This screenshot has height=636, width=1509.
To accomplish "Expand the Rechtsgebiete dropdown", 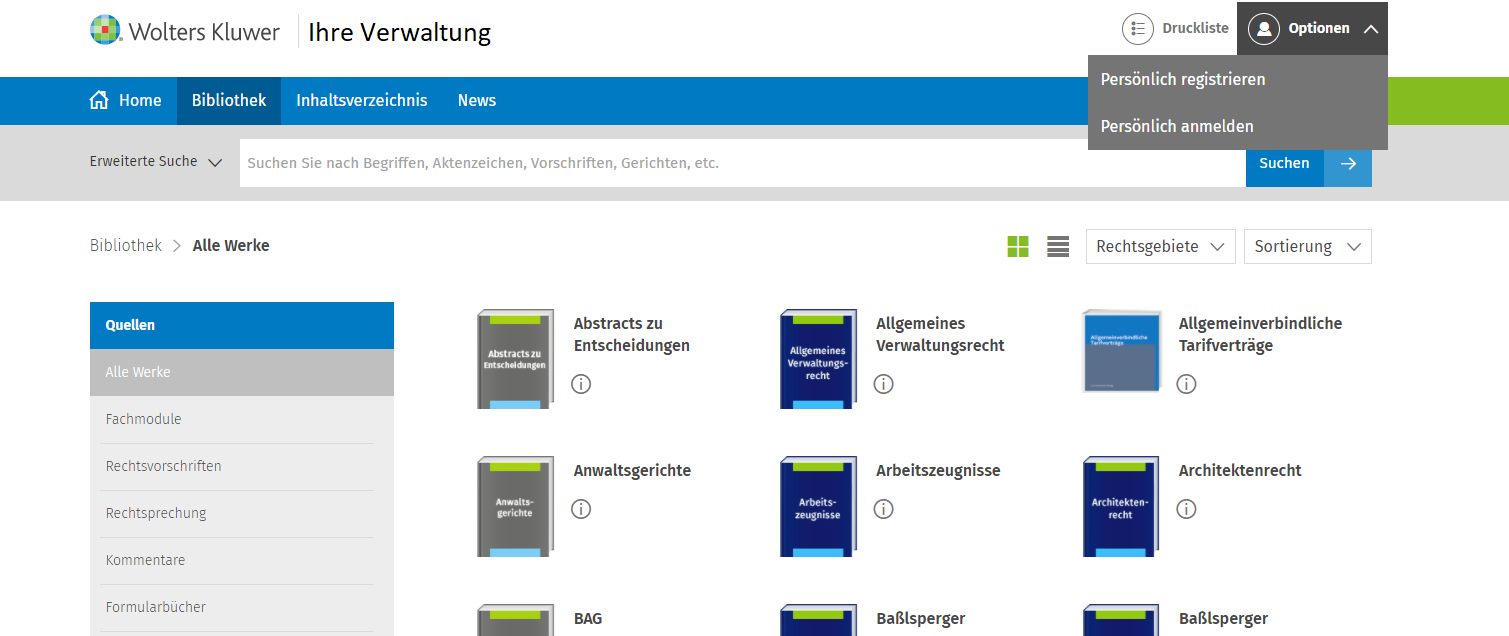I will [x=1160, y=247].
